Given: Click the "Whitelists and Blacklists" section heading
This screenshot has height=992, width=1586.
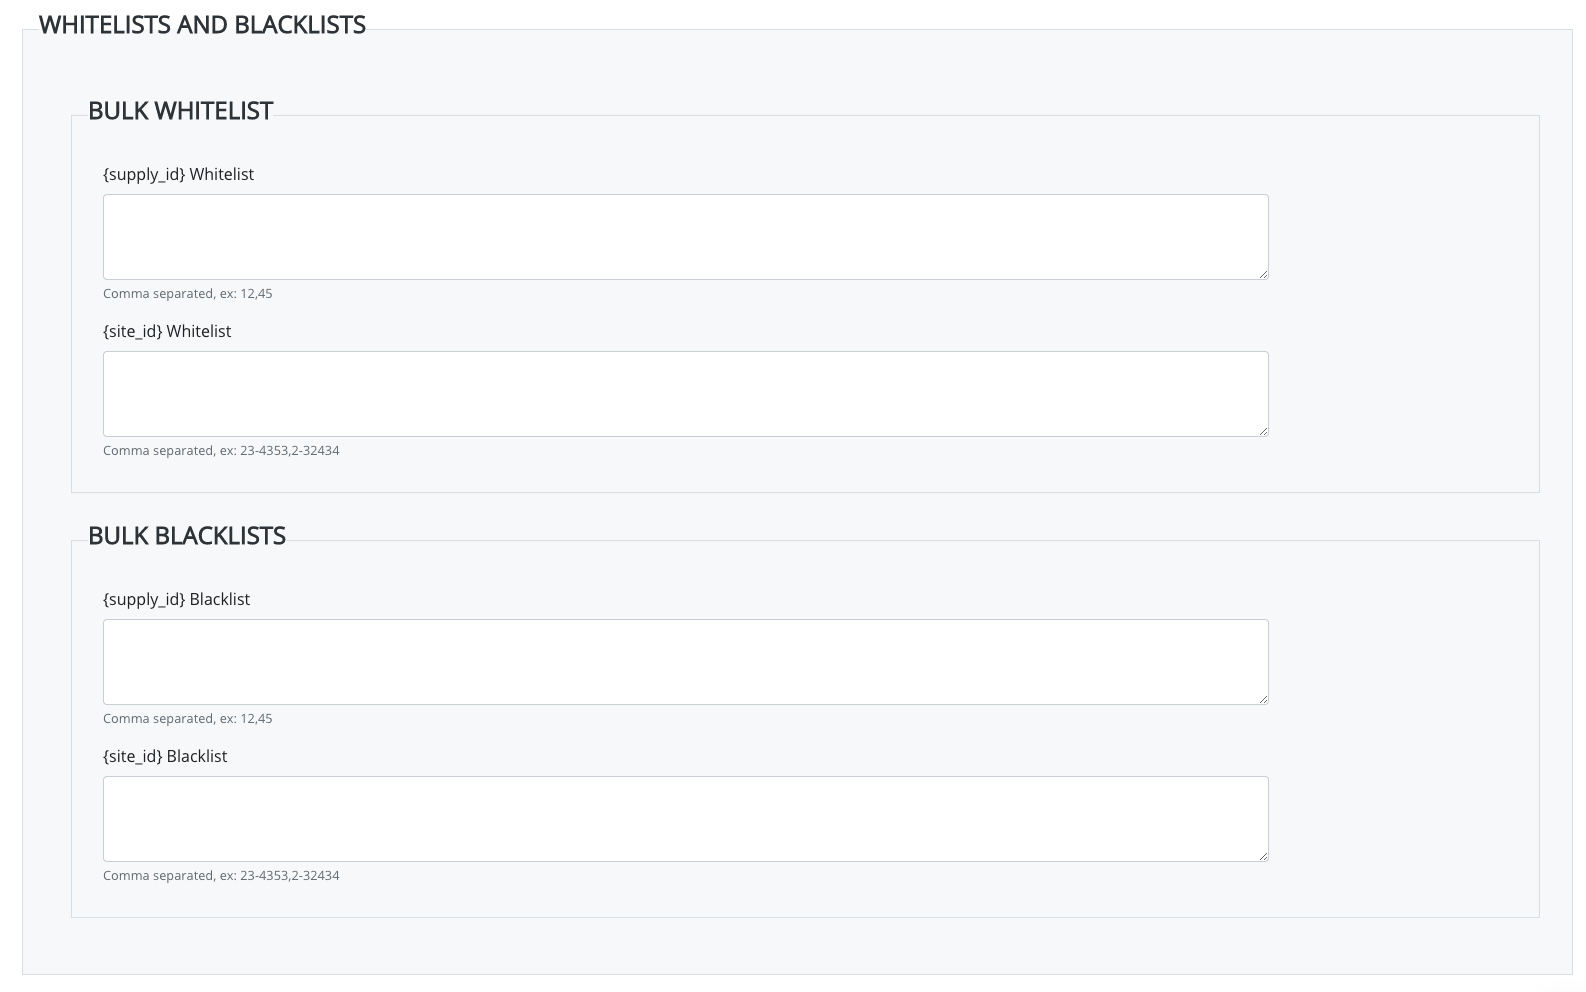Looking at the screenshot, I should [202, 25].
